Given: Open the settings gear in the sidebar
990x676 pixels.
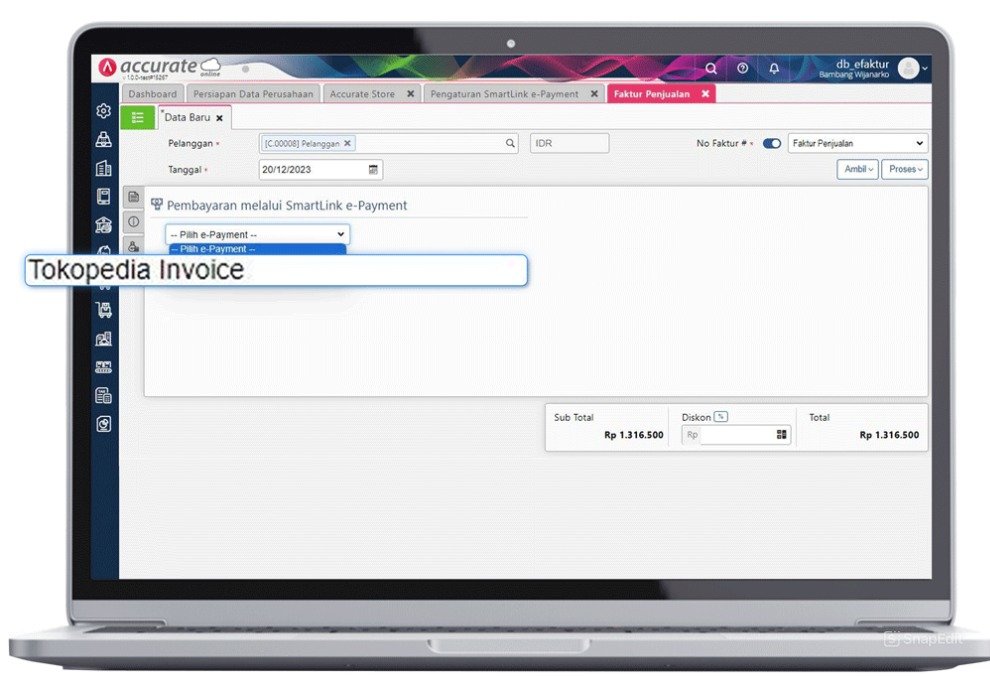Looking at the screenshot, I should tap(104, 111).
